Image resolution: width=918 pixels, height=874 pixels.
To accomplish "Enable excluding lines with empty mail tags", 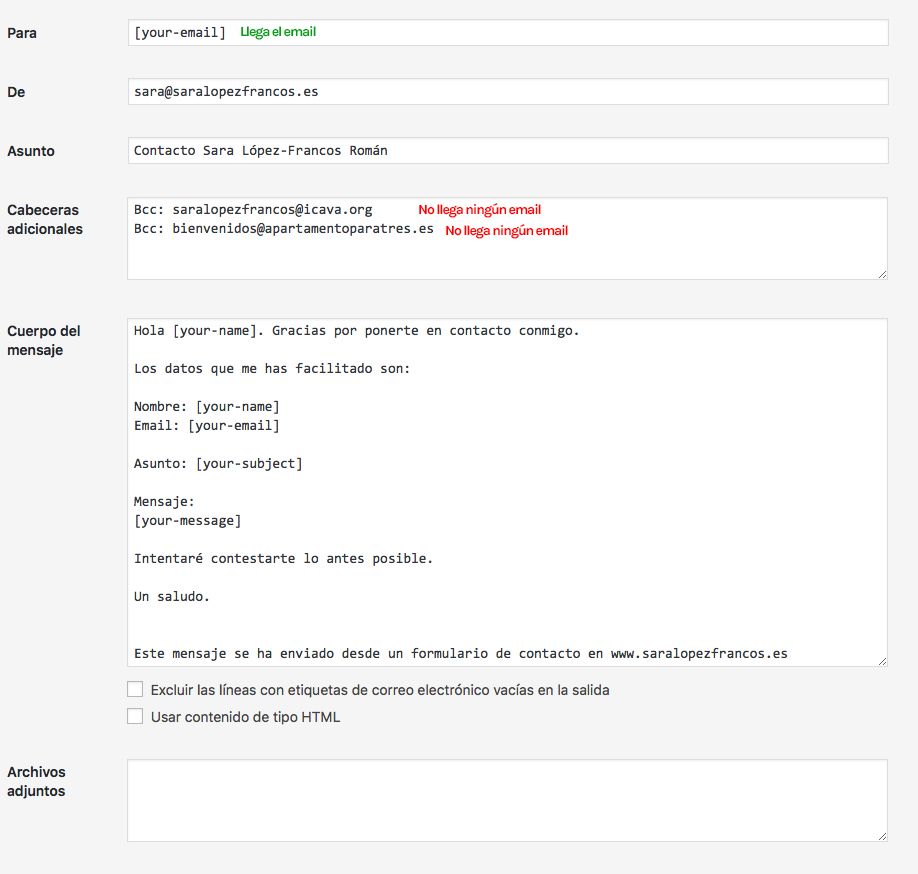I will (135, 689).
